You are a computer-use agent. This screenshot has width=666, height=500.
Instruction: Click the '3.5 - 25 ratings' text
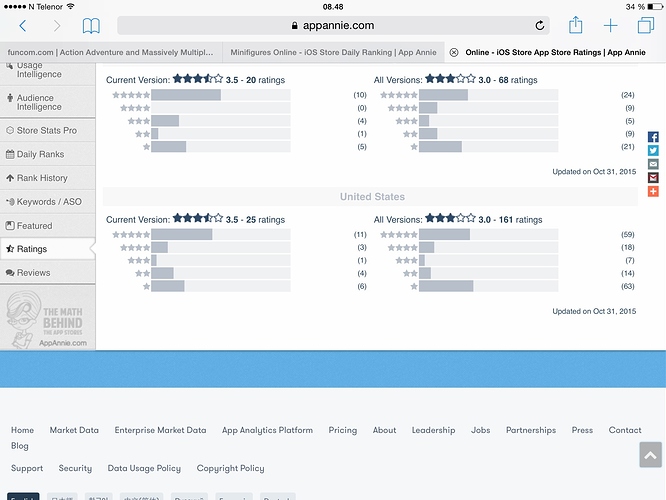pos(255,220)
